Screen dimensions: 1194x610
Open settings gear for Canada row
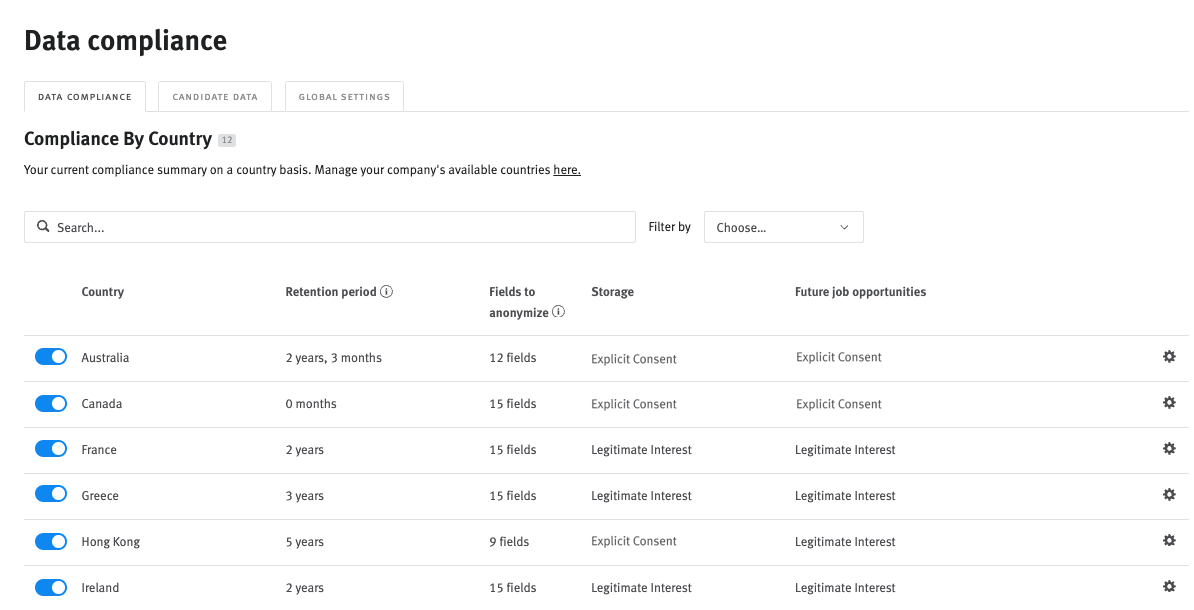point(1169,402)
